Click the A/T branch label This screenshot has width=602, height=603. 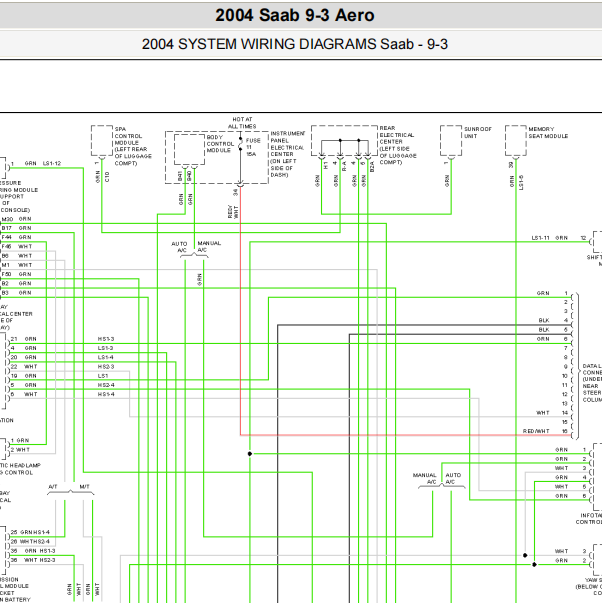[x=53, y=487]
